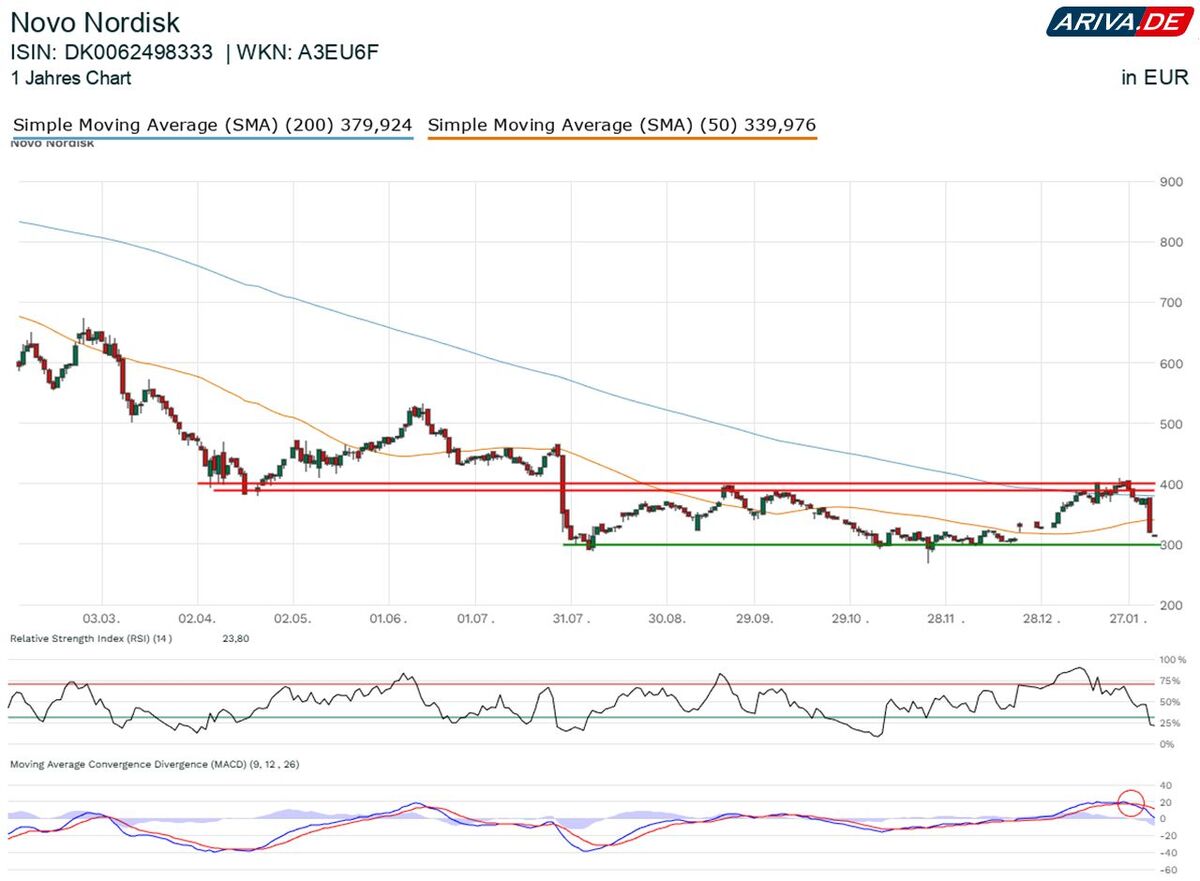The image size is (1200, 881).
Task: Click the 200 price axis label
Action: pos(1171,605)
